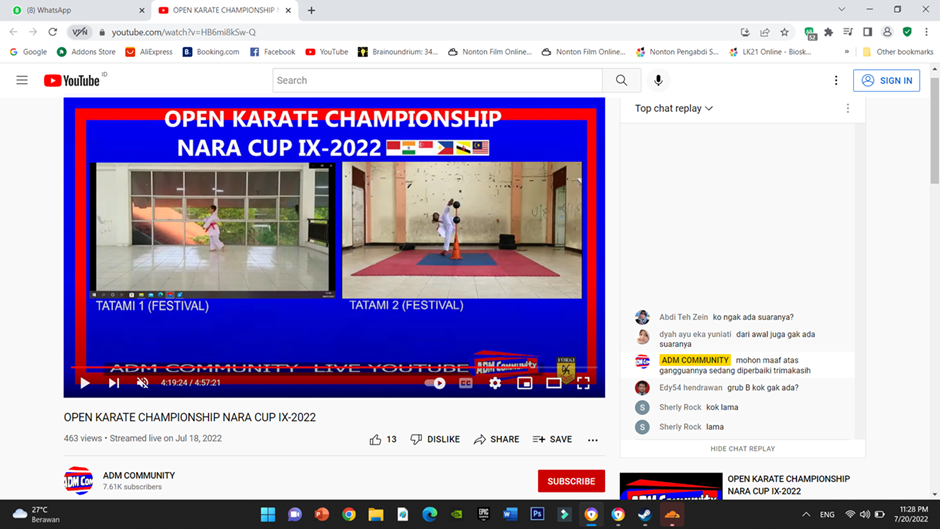Search with voice microphone icon
Viewport: 940px width, 529px height.
[x=658, y=80]
